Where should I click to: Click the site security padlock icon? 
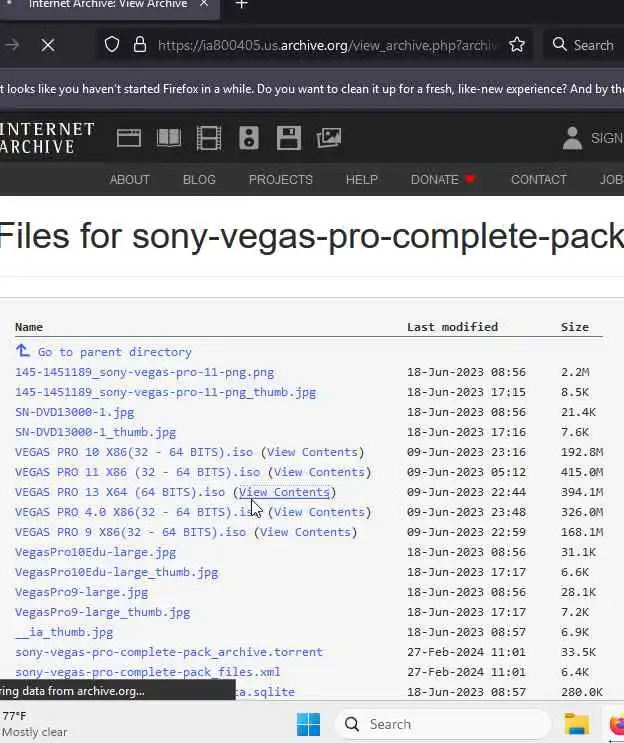pos(139,45)
